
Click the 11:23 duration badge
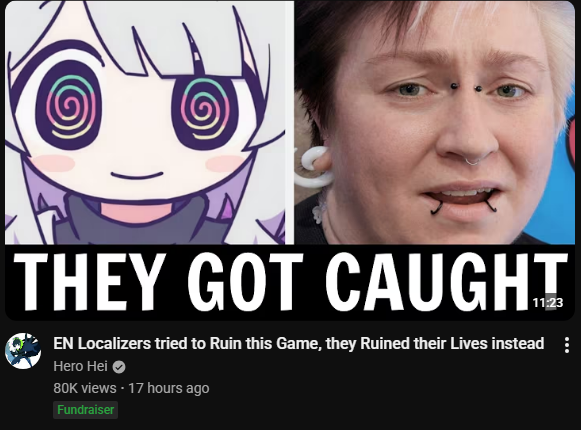(x=548, y=302)
